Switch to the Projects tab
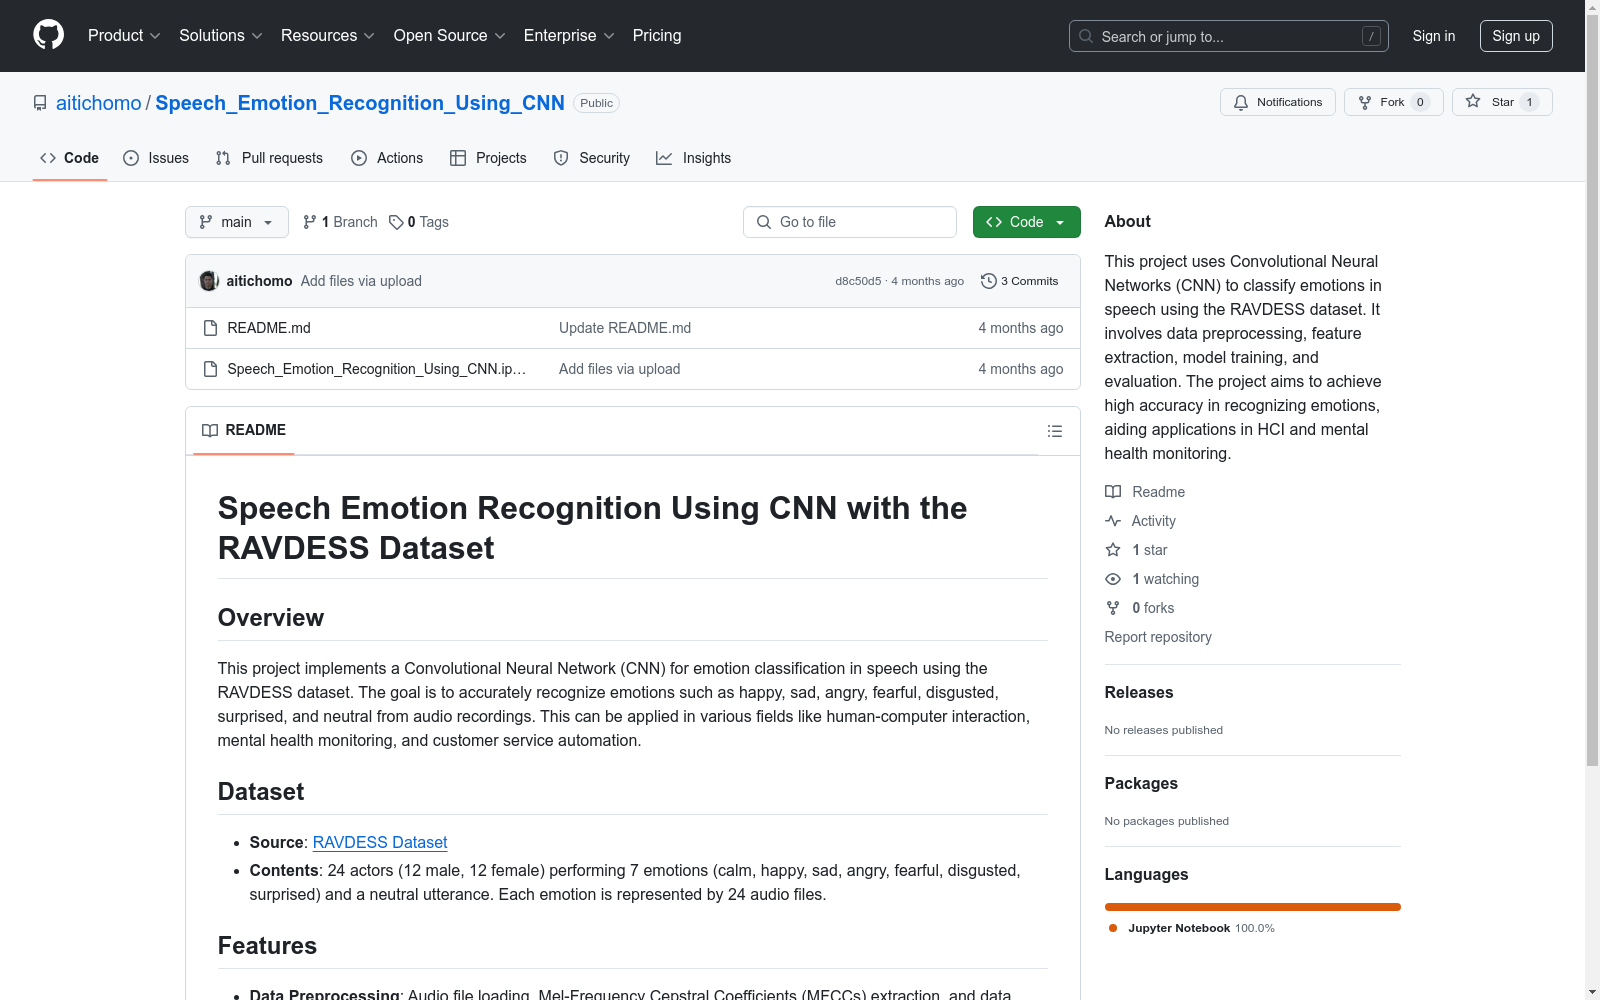 488,158
